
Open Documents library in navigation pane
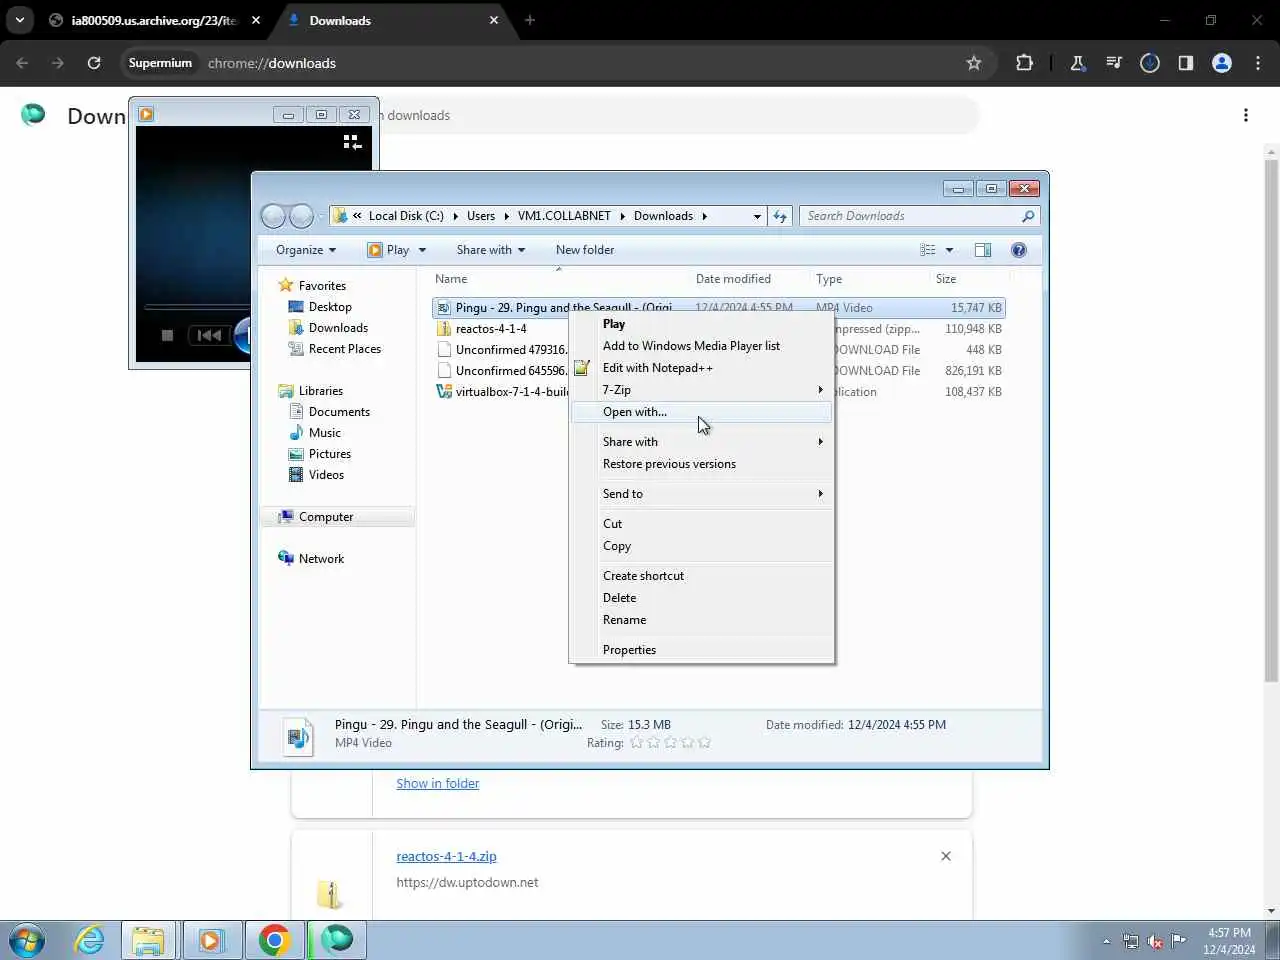(339, 412)
